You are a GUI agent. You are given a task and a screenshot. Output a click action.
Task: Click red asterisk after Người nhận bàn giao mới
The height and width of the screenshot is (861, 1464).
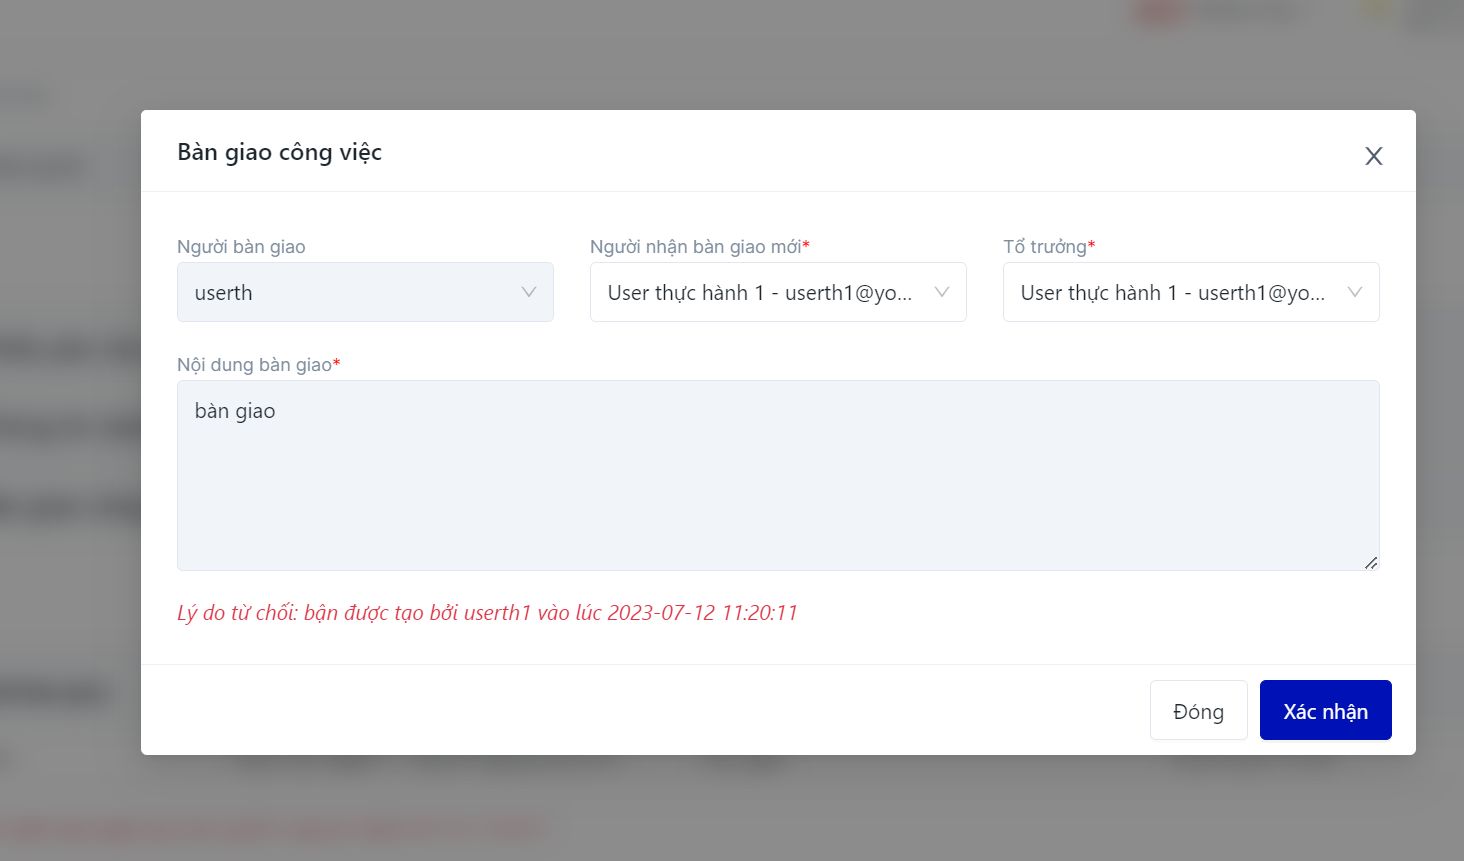click(x=806, y=245)
